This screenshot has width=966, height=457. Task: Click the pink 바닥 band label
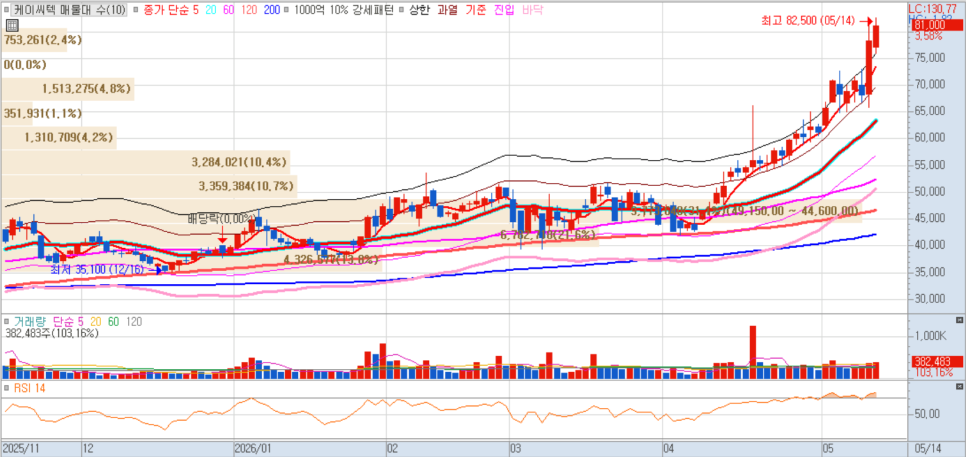point(532,10)
